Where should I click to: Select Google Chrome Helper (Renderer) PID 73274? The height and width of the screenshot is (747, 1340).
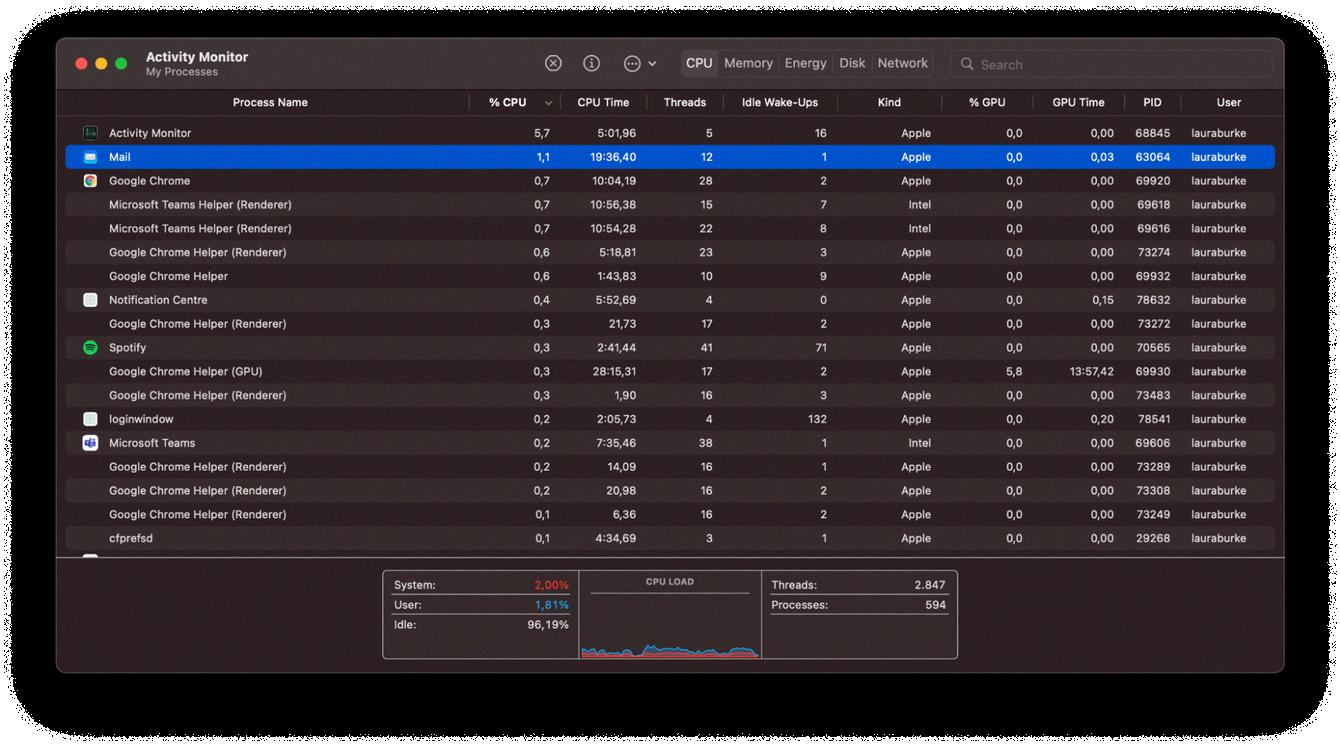point(670,253)
